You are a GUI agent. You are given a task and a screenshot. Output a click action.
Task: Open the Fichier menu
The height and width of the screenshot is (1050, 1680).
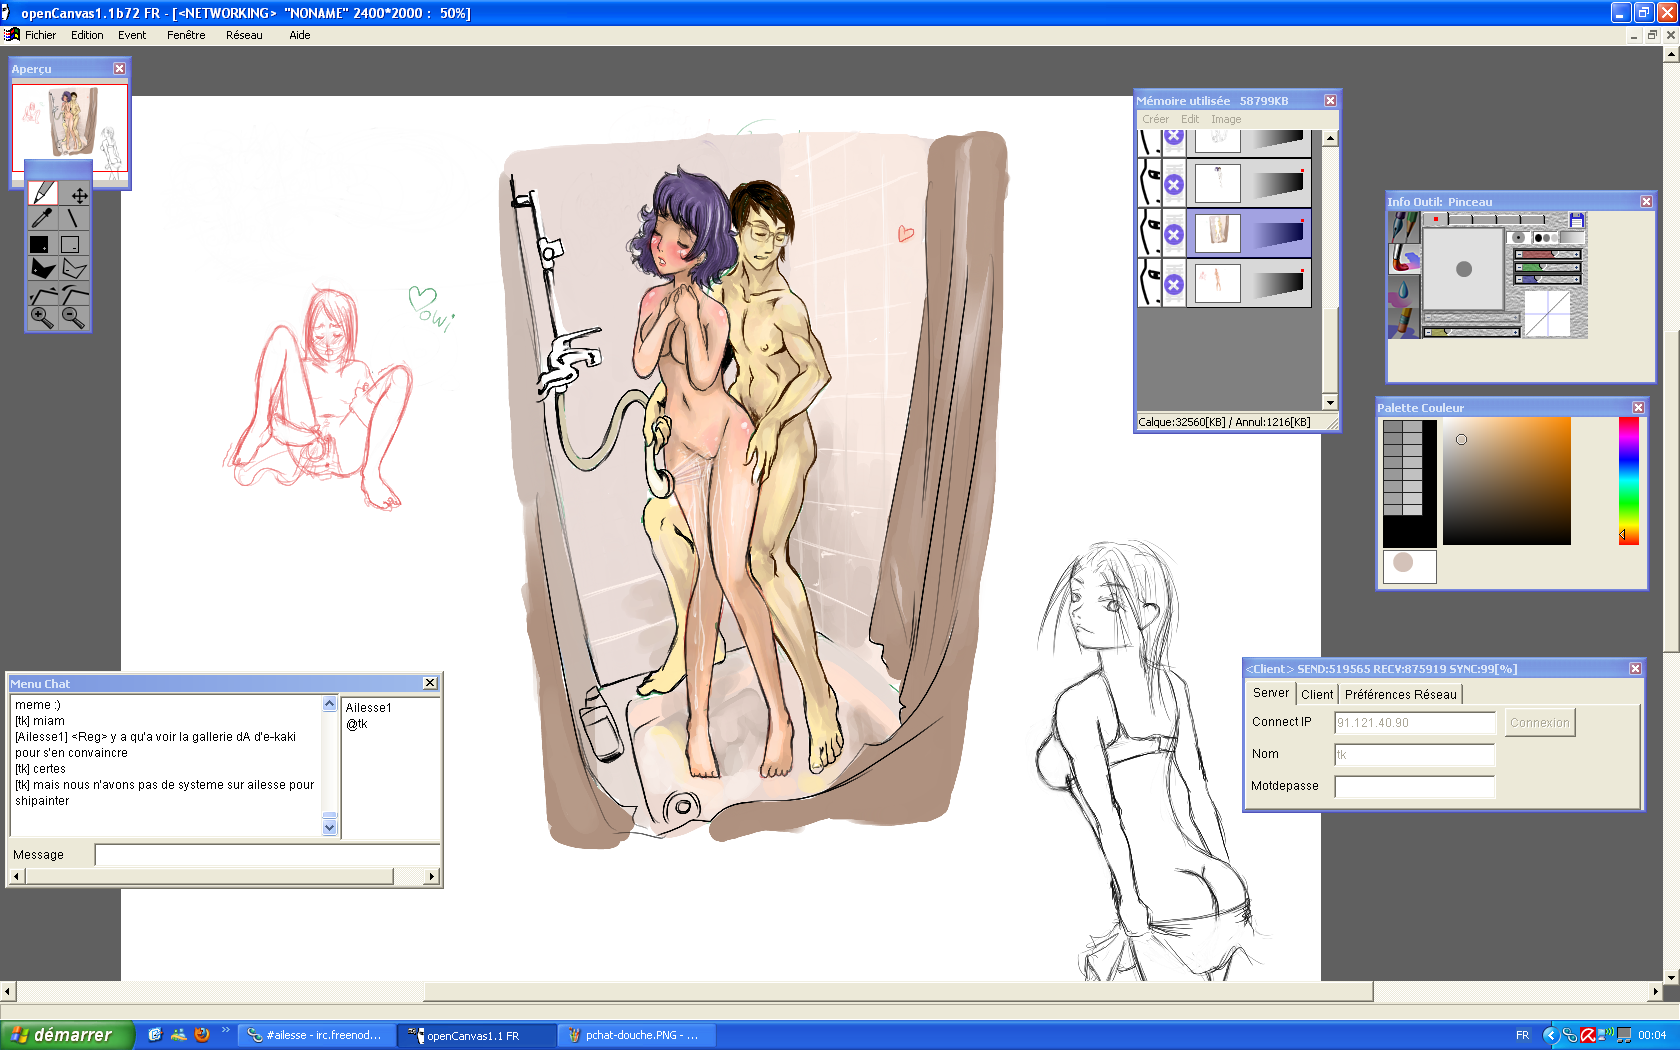click(x=40, y=35)
